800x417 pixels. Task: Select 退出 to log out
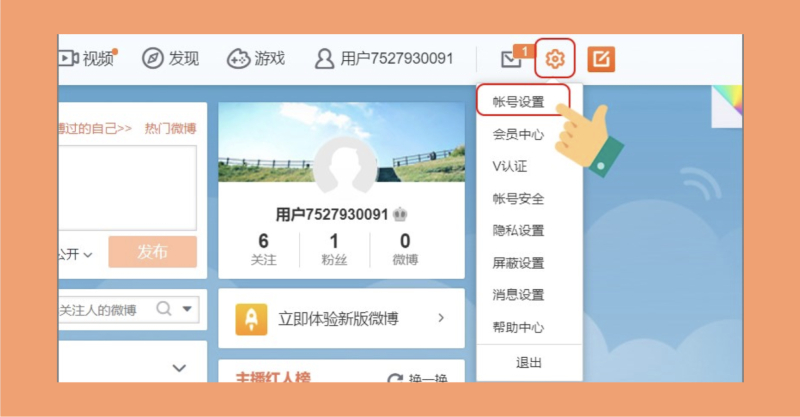pos(529,362)
